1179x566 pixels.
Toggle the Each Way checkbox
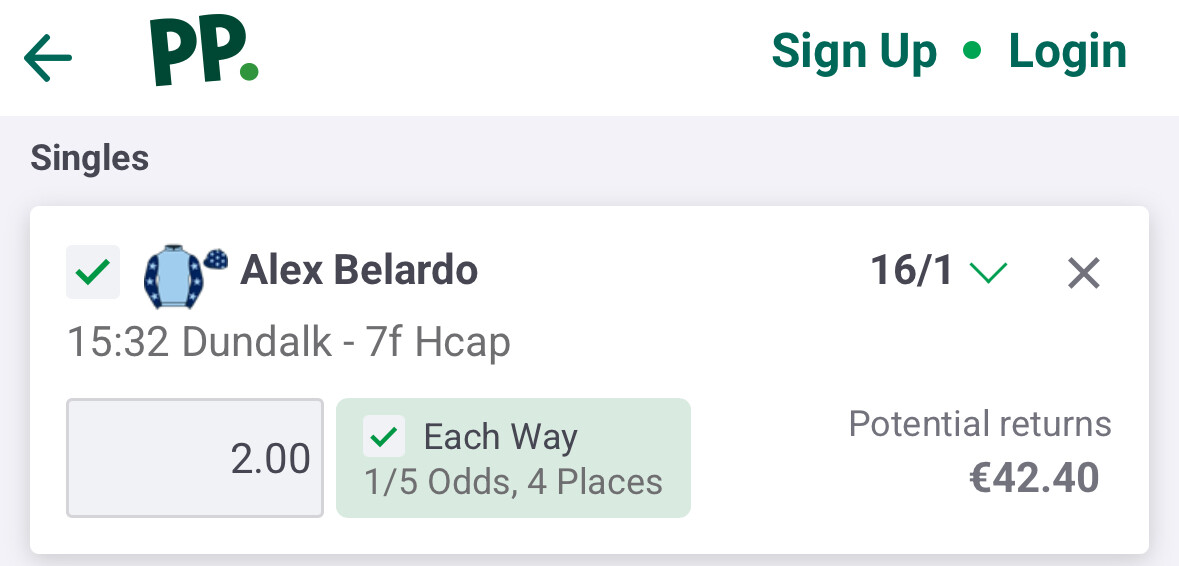[385, 437]
